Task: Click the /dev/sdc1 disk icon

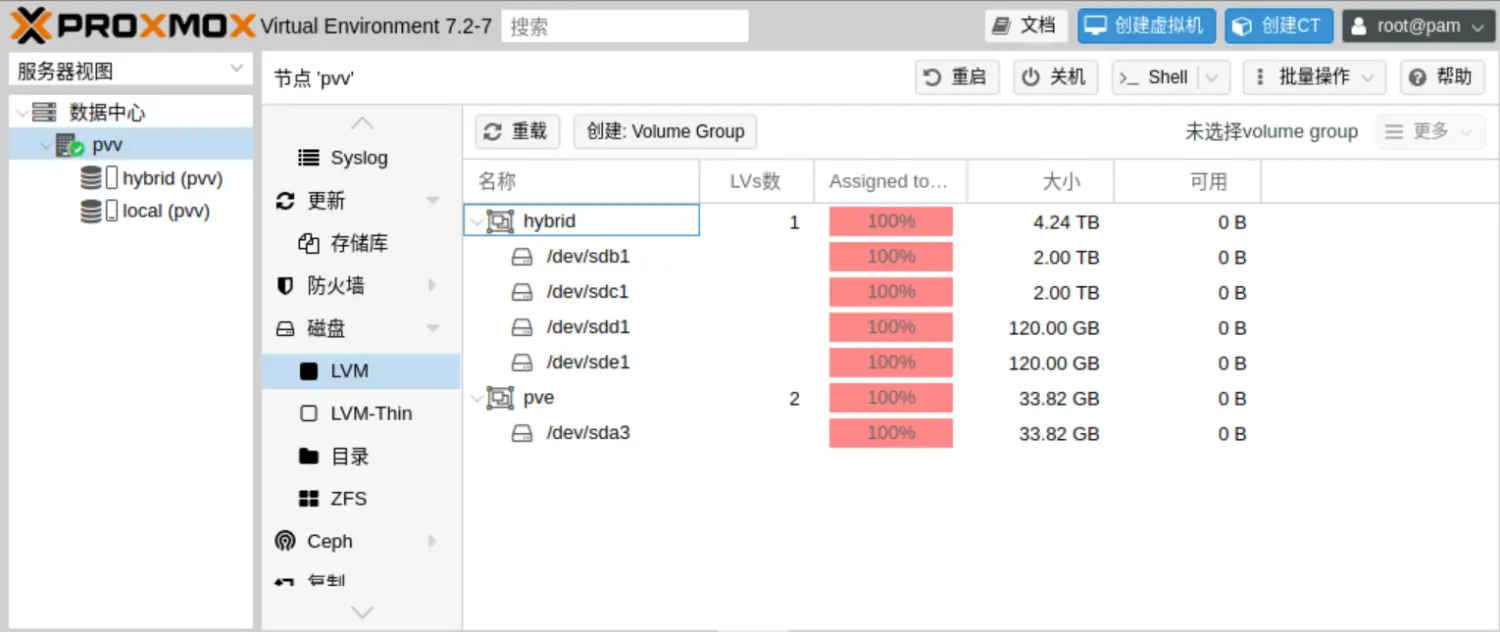Action: [522, 292]
